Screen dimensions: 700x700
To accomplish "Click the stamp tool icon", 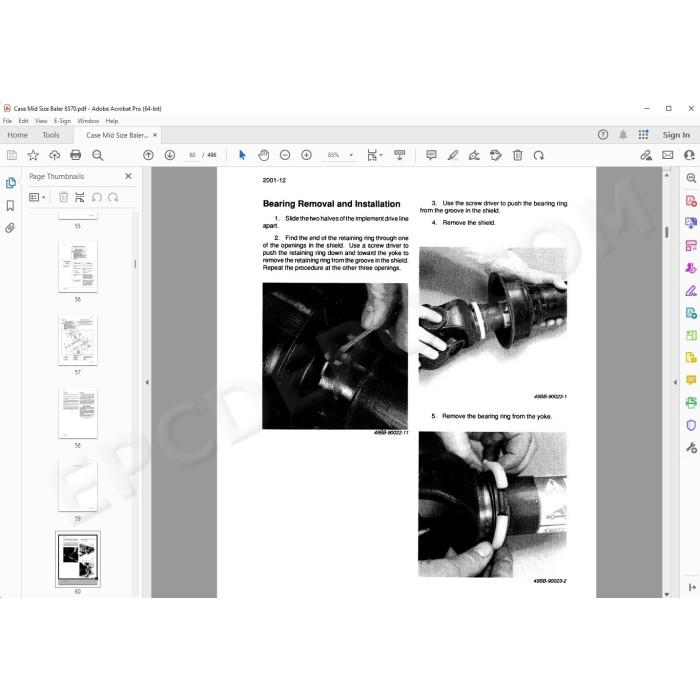I will (496, 155).
